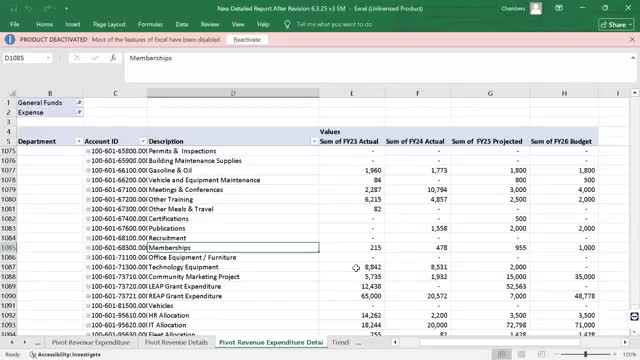
Task: Collapse the 100-601-67100 Meetings row
Action: point(88,190)
